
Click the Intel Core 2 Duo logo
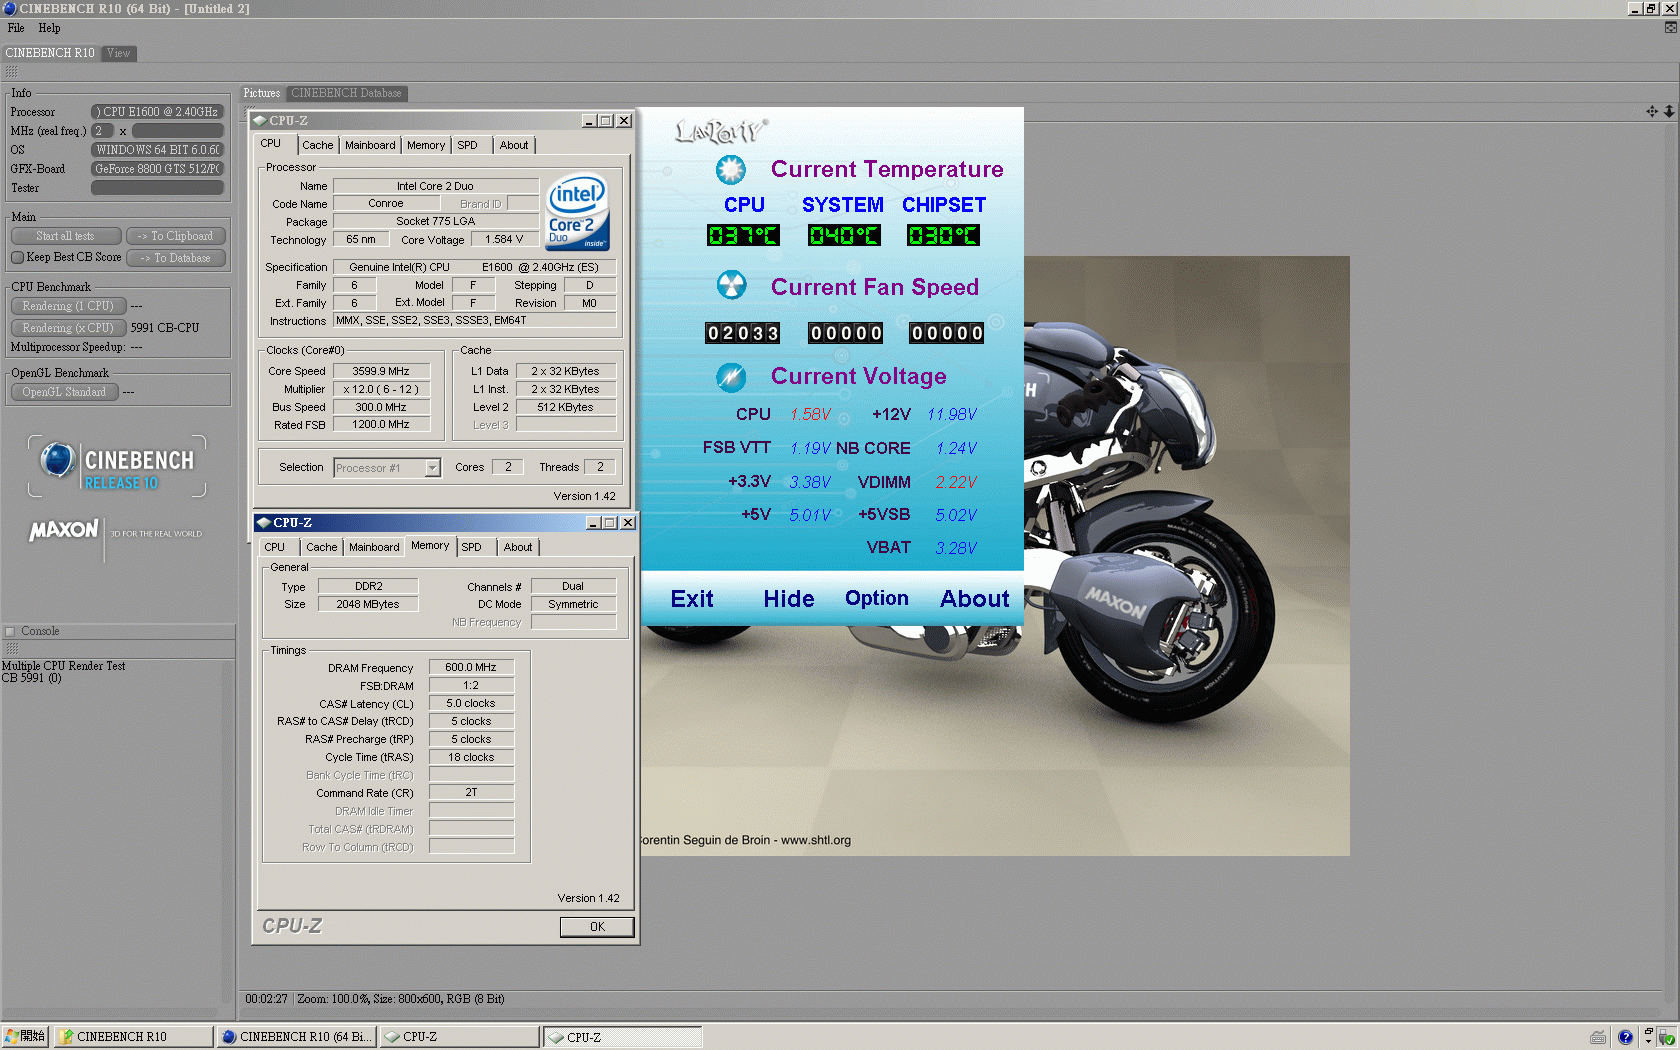point(578,213)
